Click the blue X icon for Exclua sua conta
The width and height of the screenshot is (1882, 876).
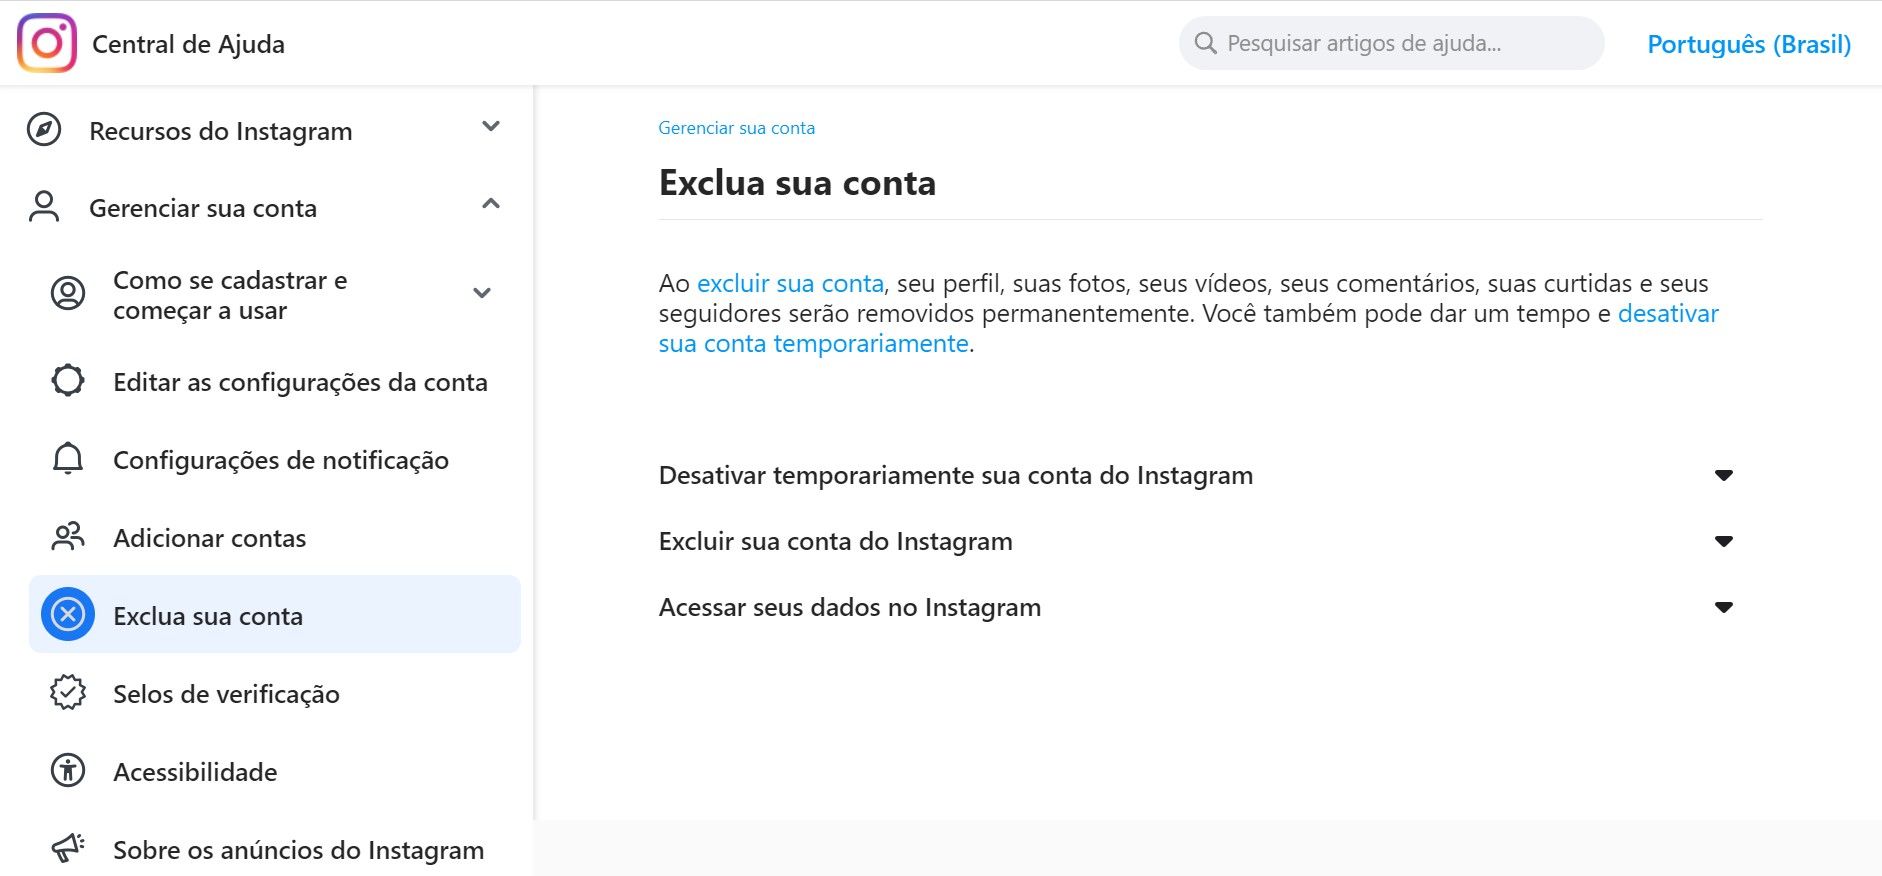click(x=68, y=614)
